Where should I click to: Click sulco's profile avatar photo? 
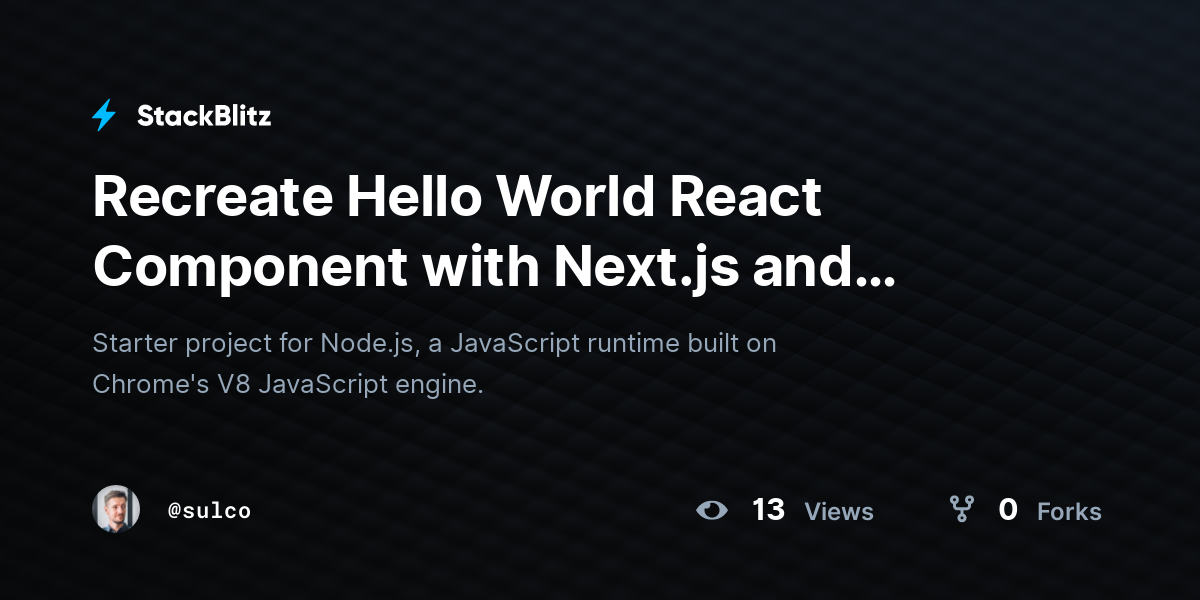[116, 510]
